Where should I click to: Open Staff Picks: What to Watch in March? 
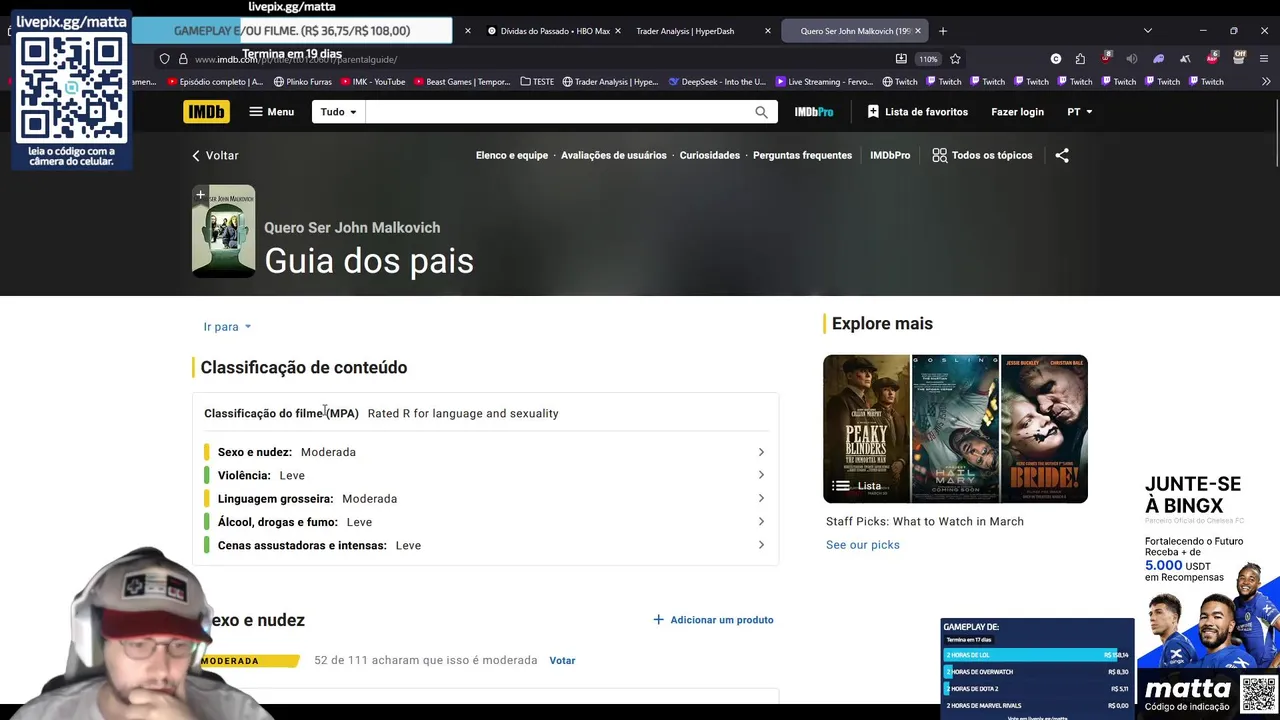[x=925, y=521]
